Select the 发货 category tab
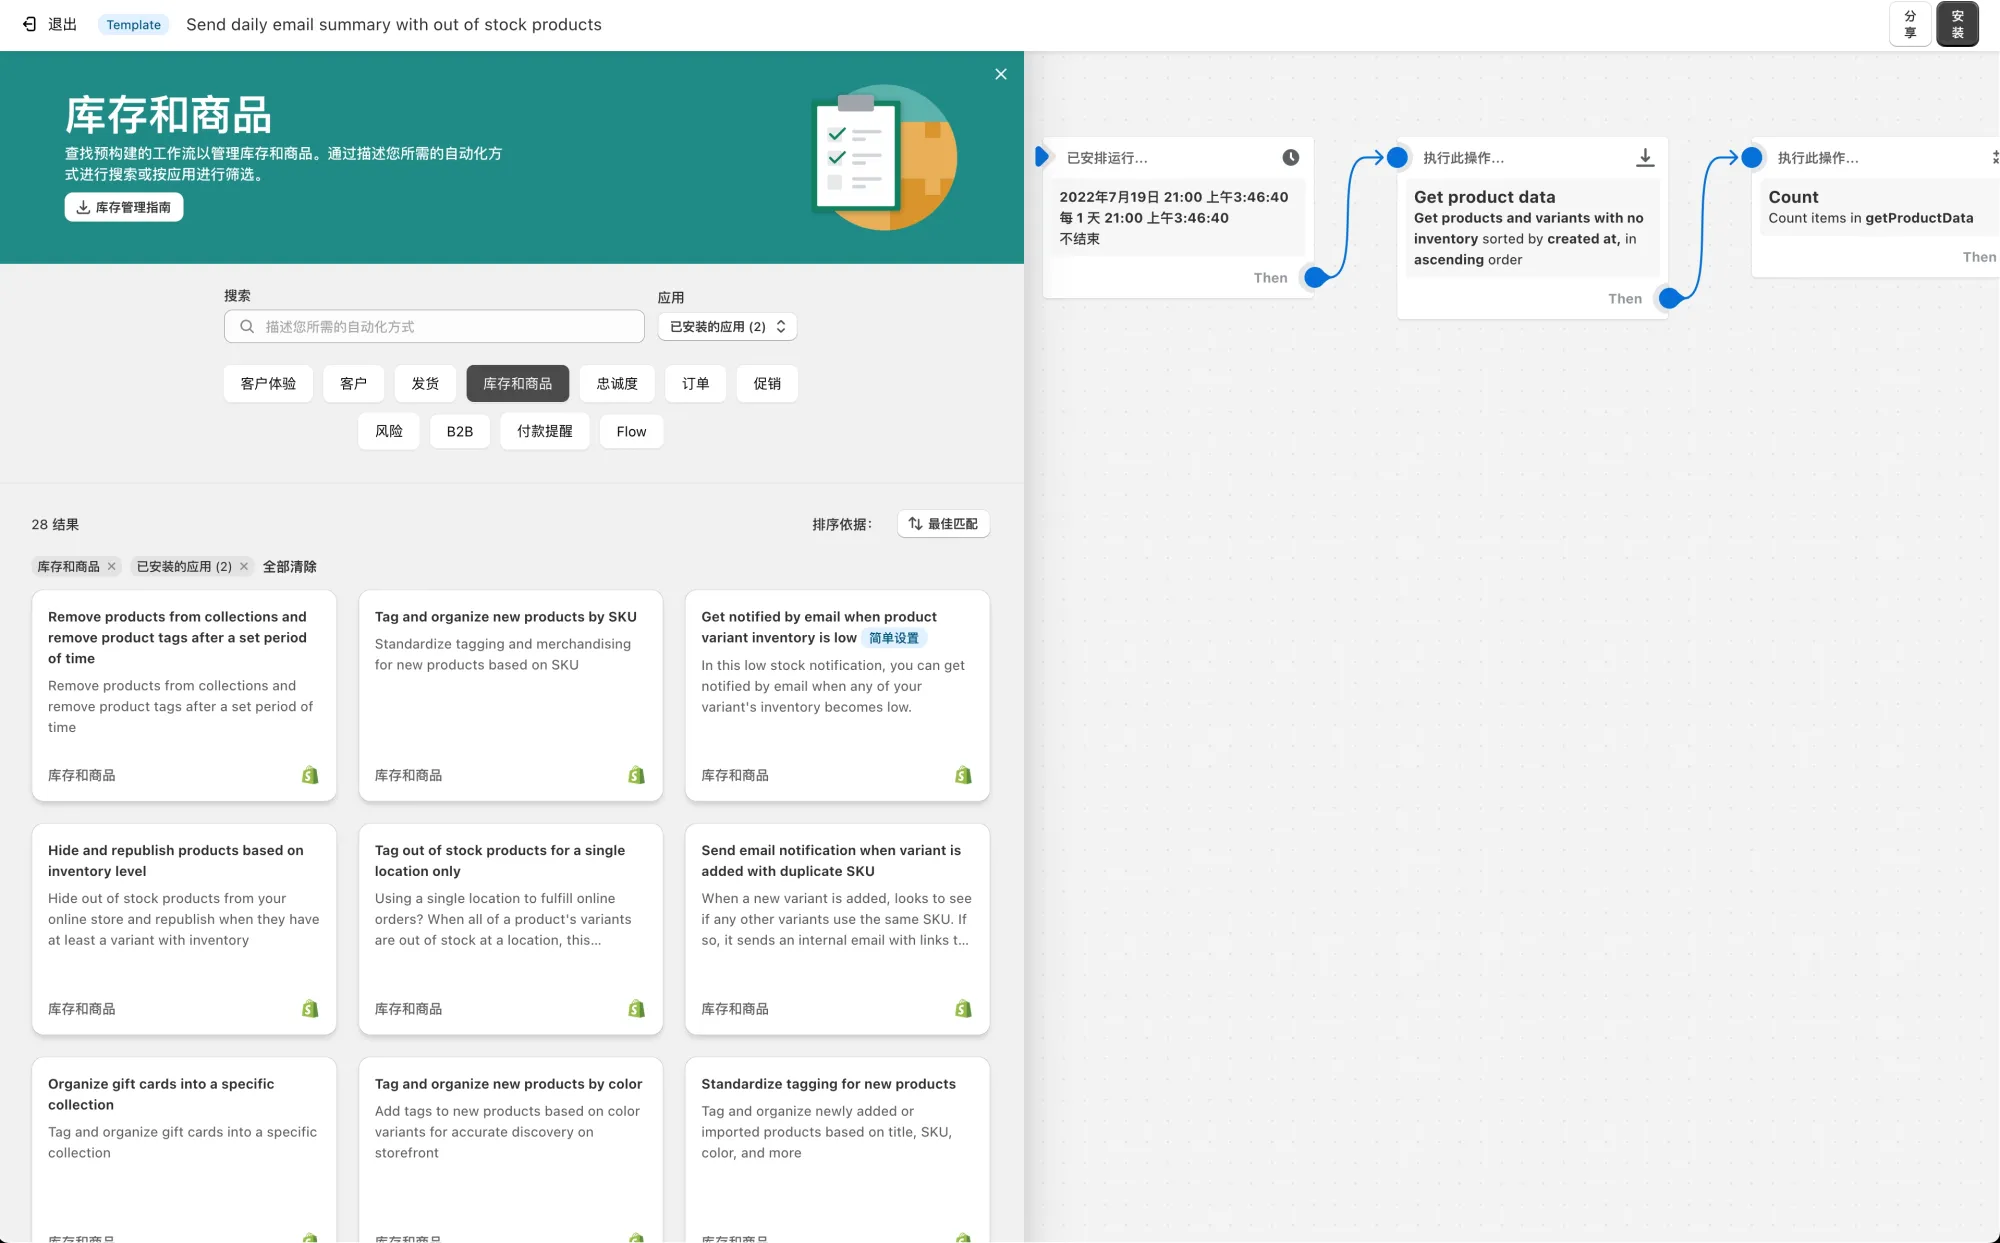 (424, 383)
